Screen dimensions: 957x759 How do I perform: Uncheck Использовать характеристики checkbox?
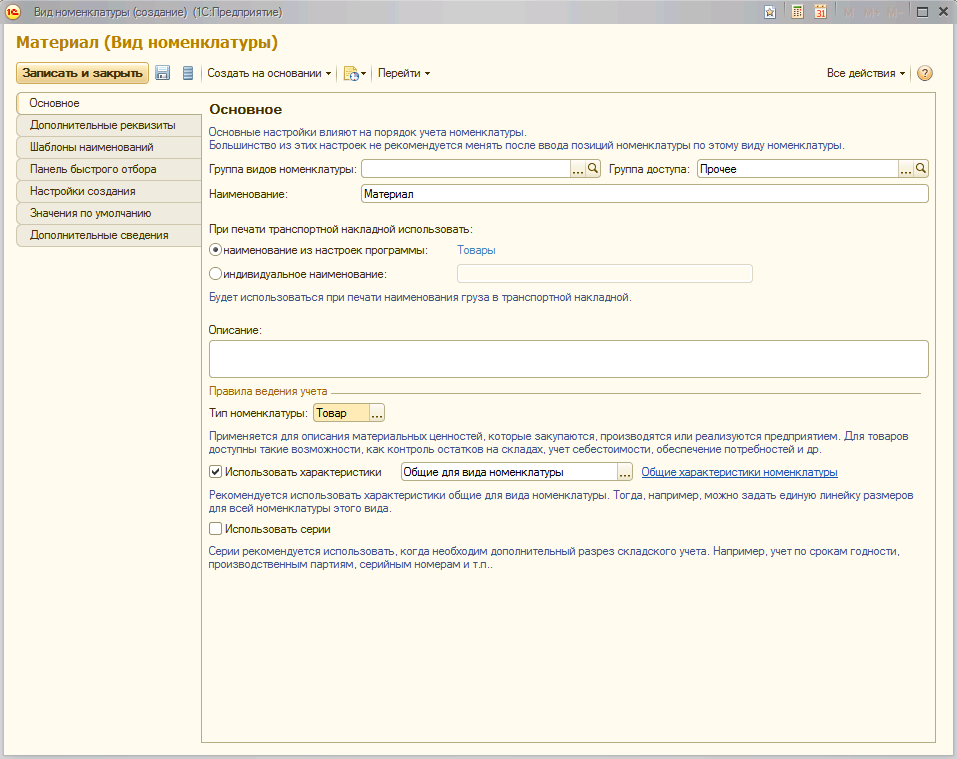pyautogui.click(x=215, y=472)
